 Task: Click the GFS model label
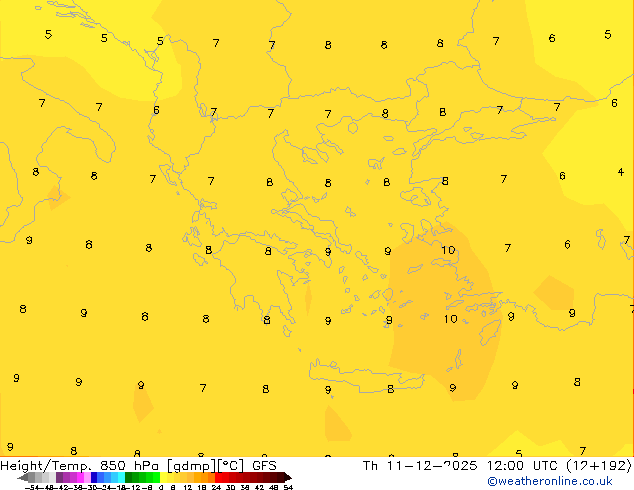pyautogui.click(x=264, y=466)
